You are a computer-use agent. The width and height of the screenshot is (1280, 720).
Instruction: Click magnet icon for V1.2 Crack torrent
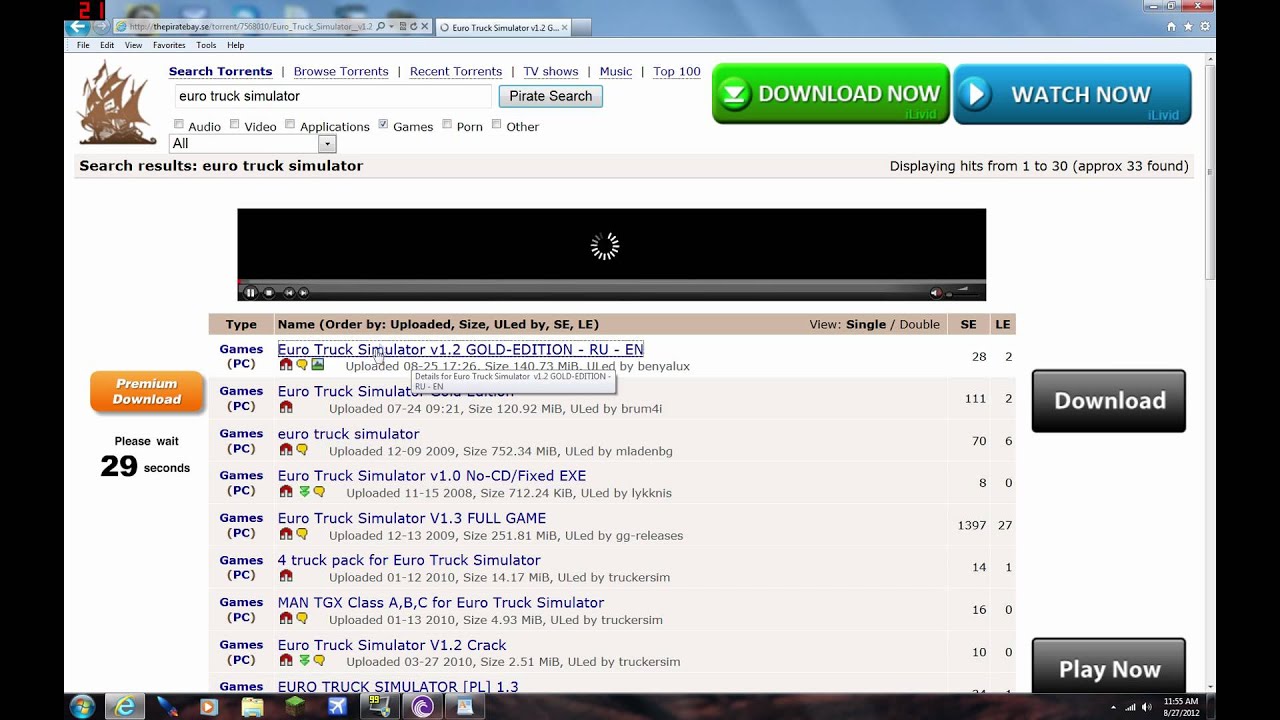point(286,661)
